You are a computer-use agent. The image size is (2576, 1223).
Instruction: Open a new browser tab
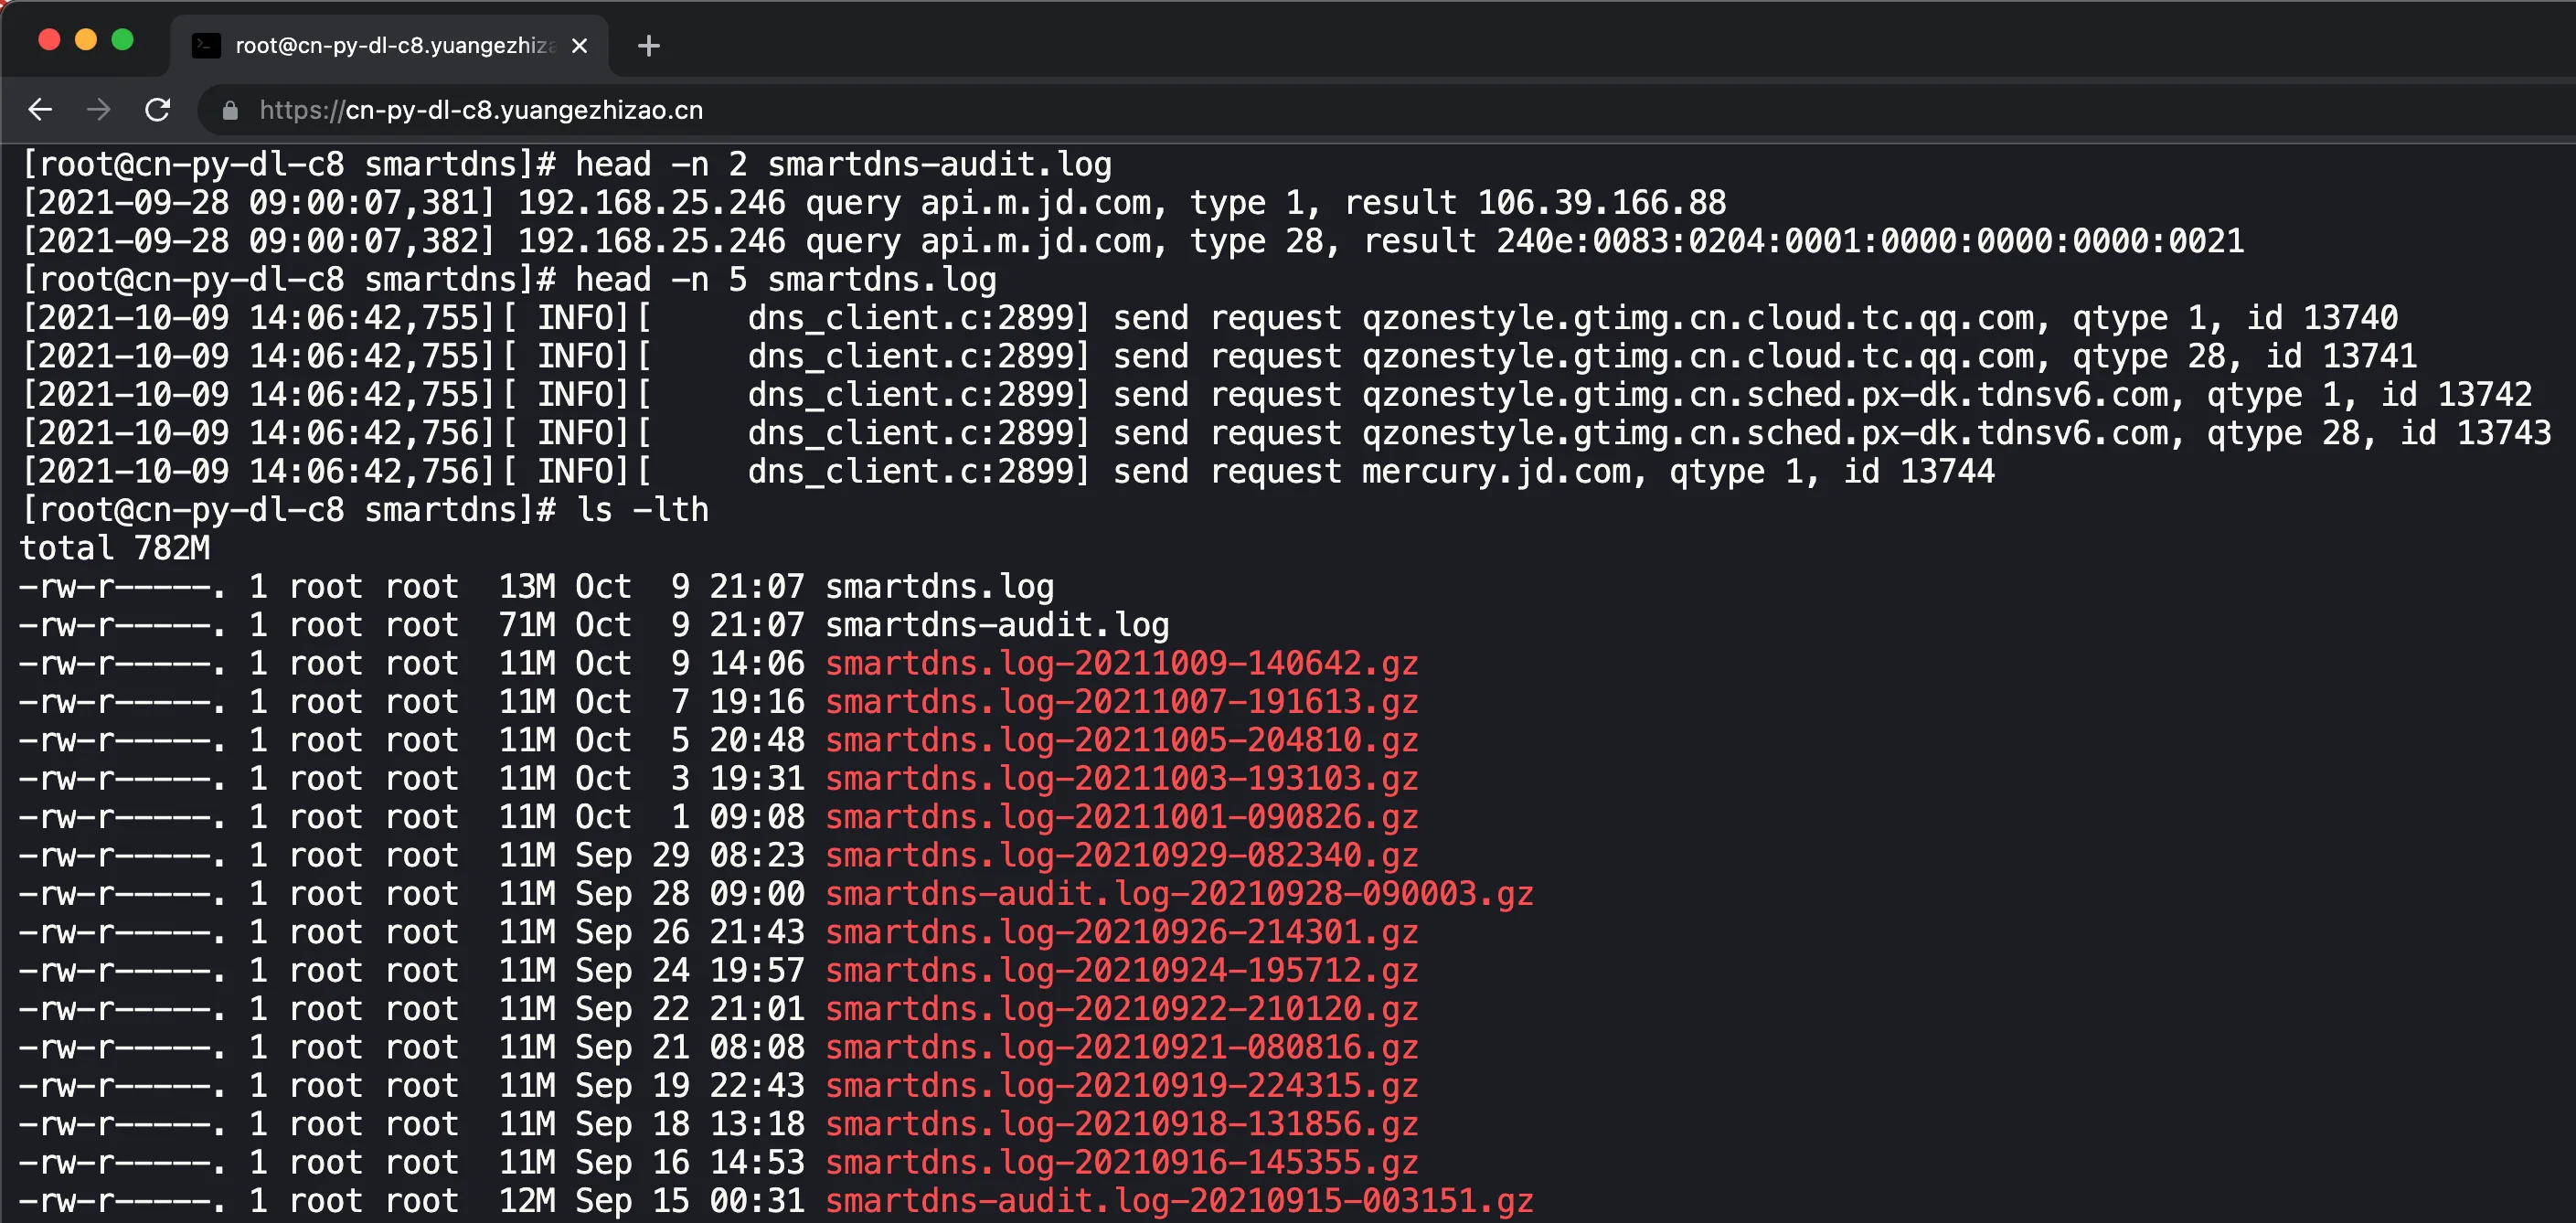pyautogui.click(x=649, y=45)
